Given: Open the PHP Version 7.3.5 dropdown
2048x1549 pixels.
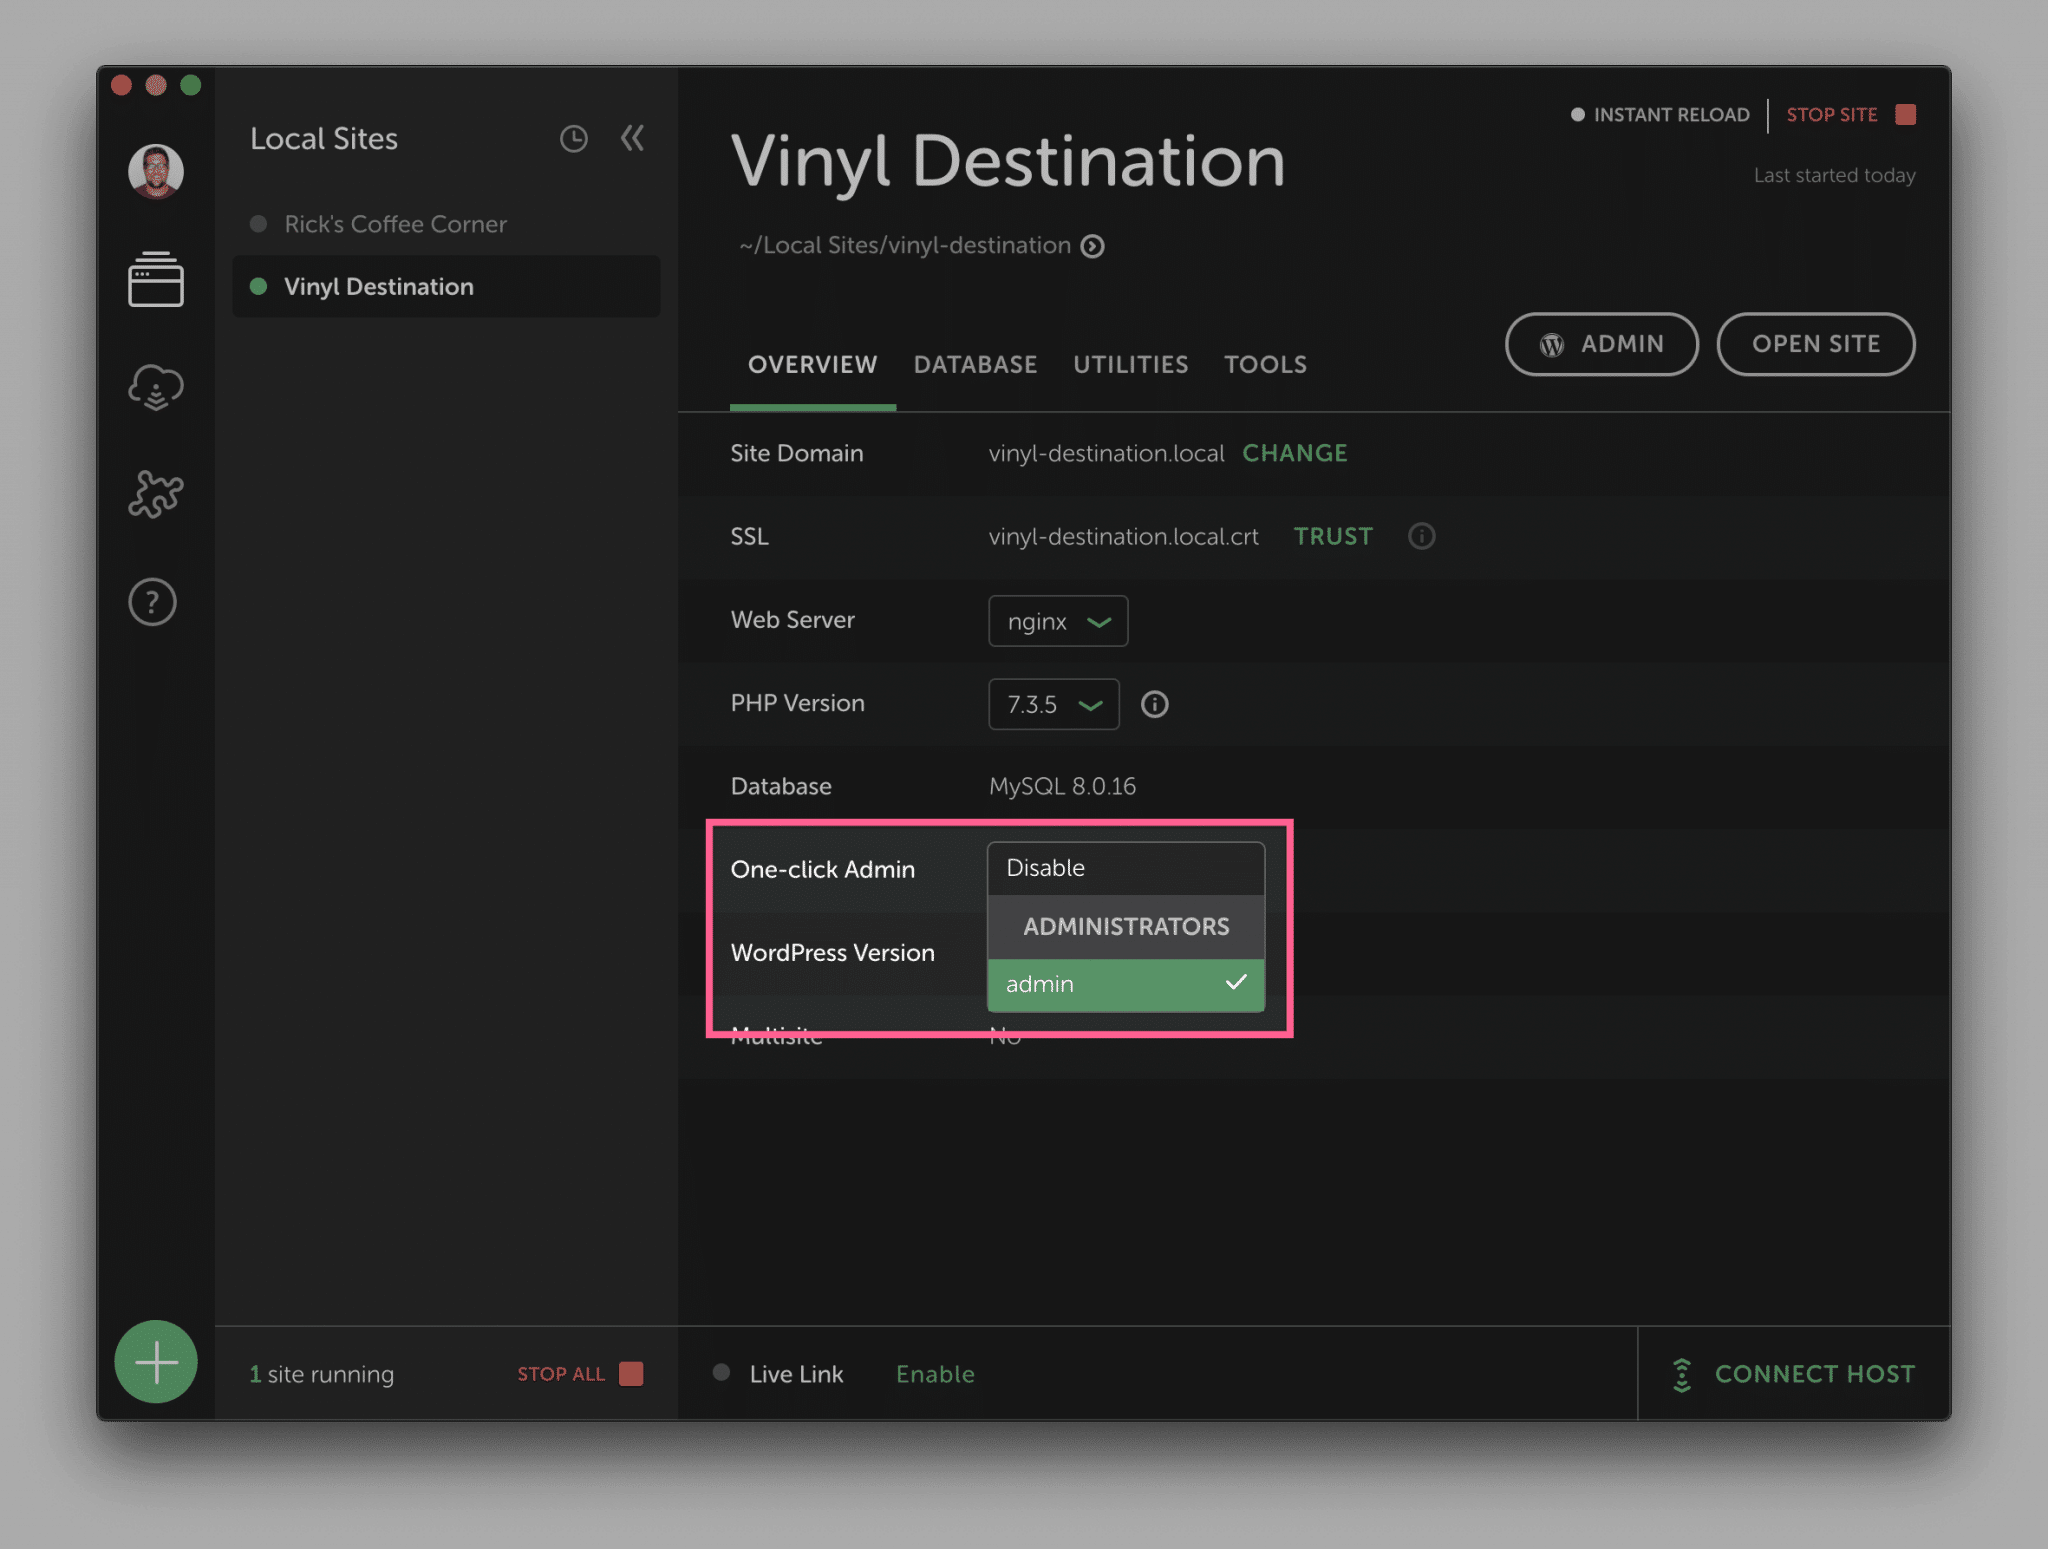Looking at the screenshot, I should (x=1053, y=705).
